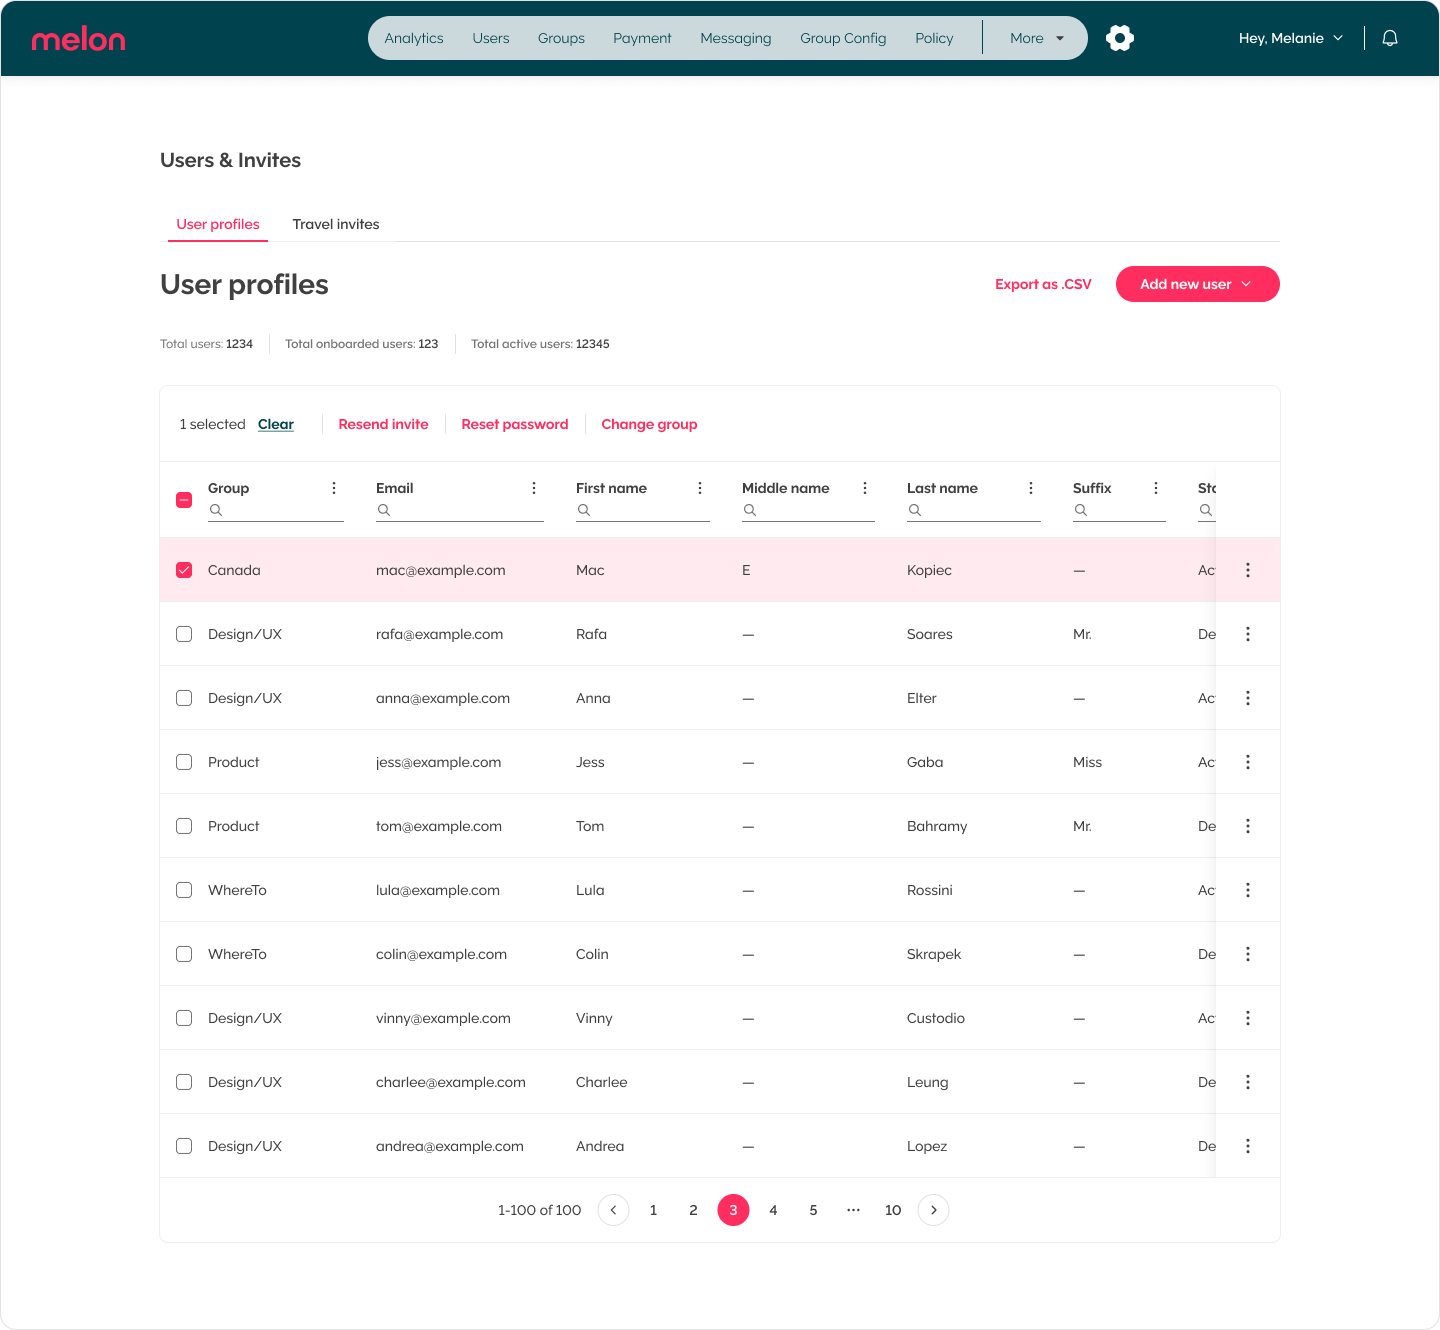Viewport: 1440px width, 1330px height.
Task: Go to the previous page using the arrow
Action: pos(613,1210)
